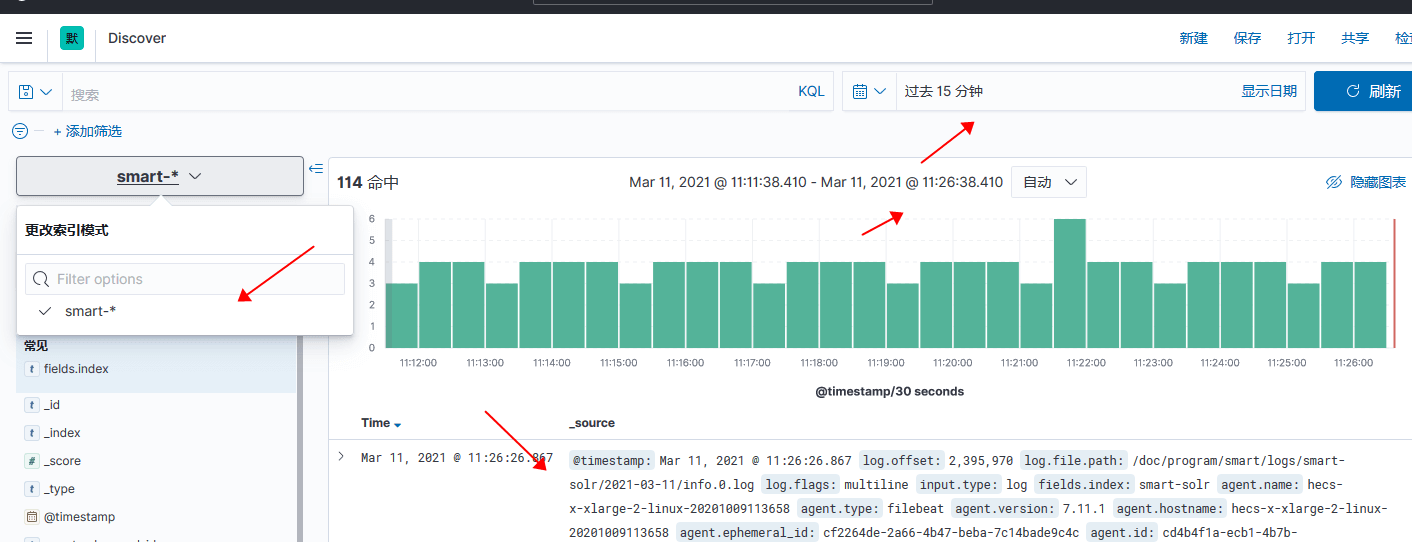Open the 共享 menu item
The height and width of the screenshot is (542, 1412).
coord(1355,38)
